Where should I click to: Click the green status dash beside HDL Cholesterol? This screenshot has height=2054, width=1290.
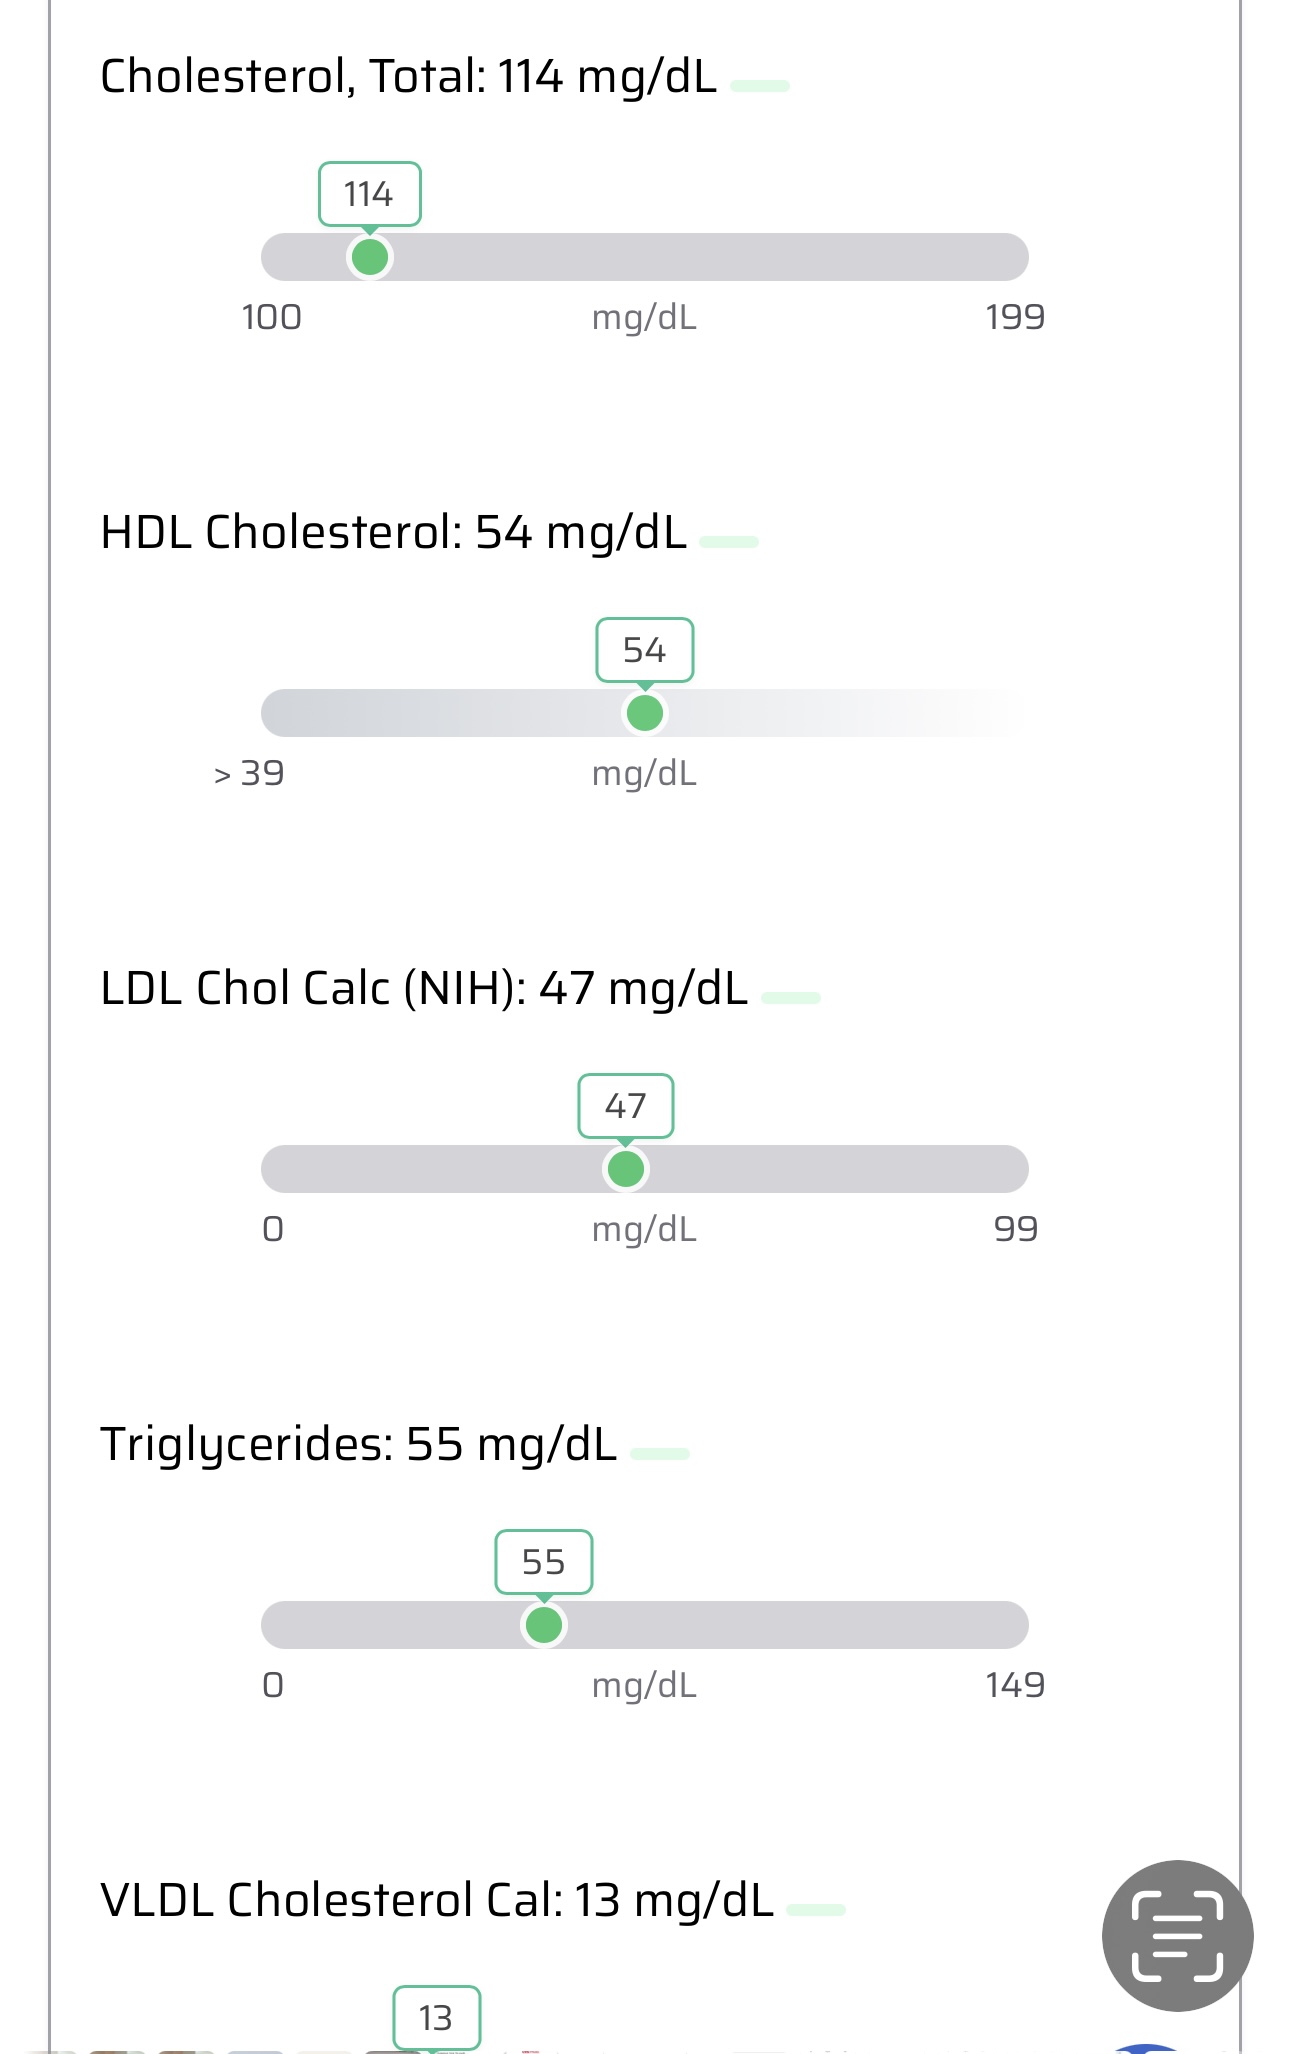click(x=729, y=542)
